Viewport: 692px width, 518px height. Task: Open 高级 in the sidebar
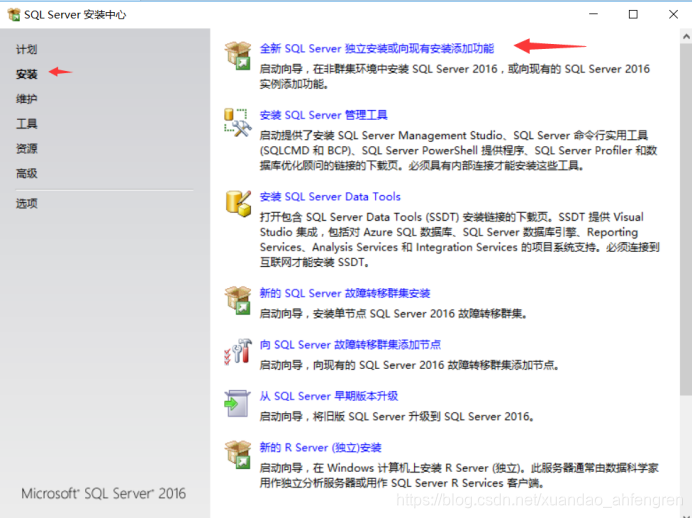[26, 173]
